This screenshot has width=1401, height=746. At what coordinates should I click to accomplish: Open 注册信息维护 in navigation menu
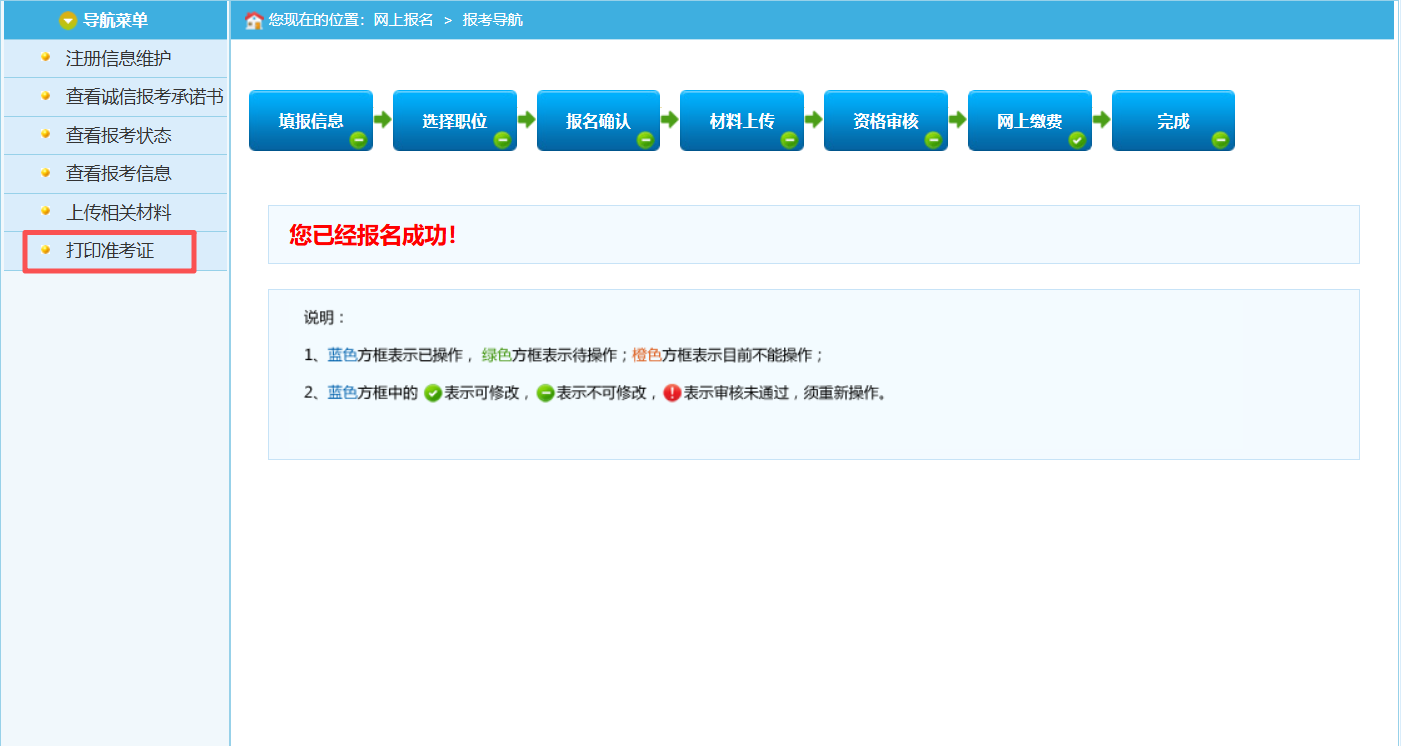click(x=118, y=58)
